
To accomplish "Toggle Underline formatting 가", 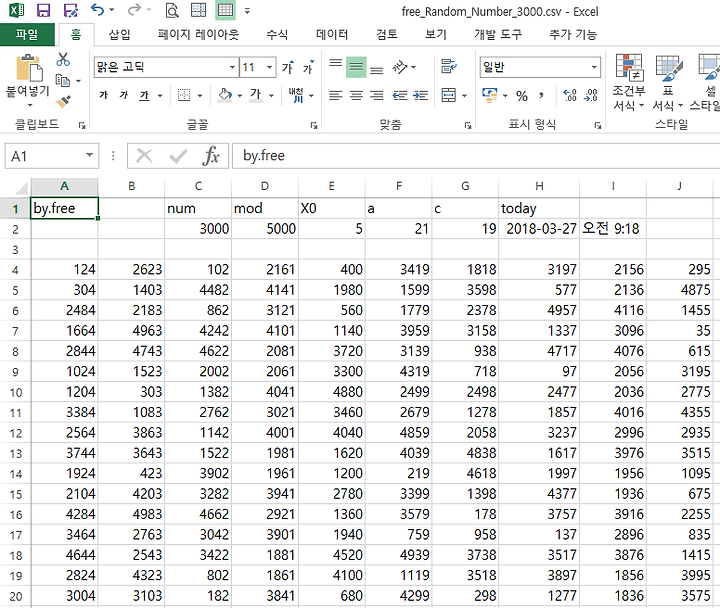I will (145, 95).
